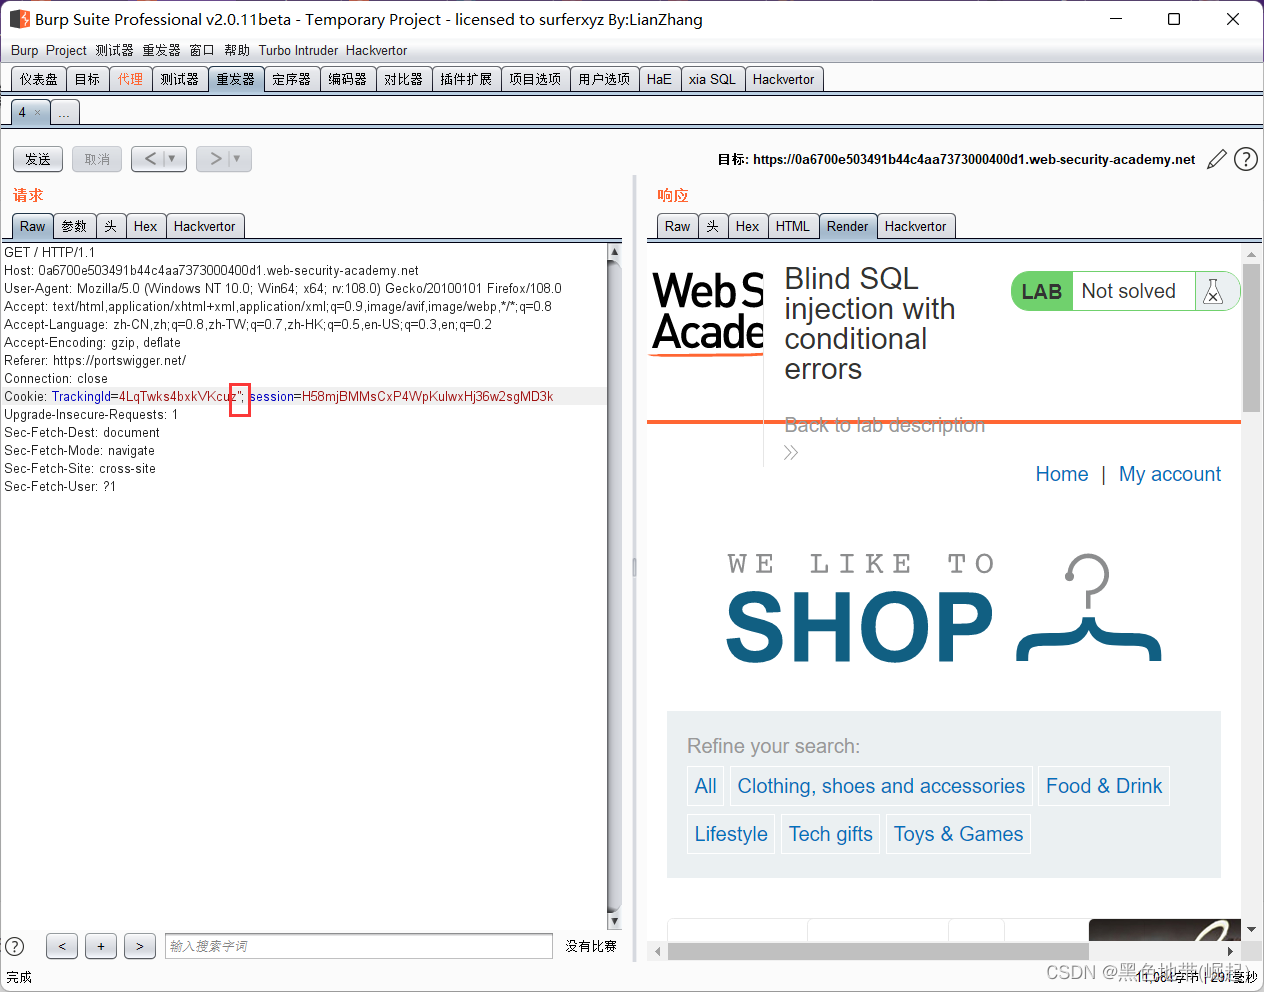This screenshot has width=1264, height=992.
Task: Switch to the 测试器 main tab
Action: [x=180, y=79]
